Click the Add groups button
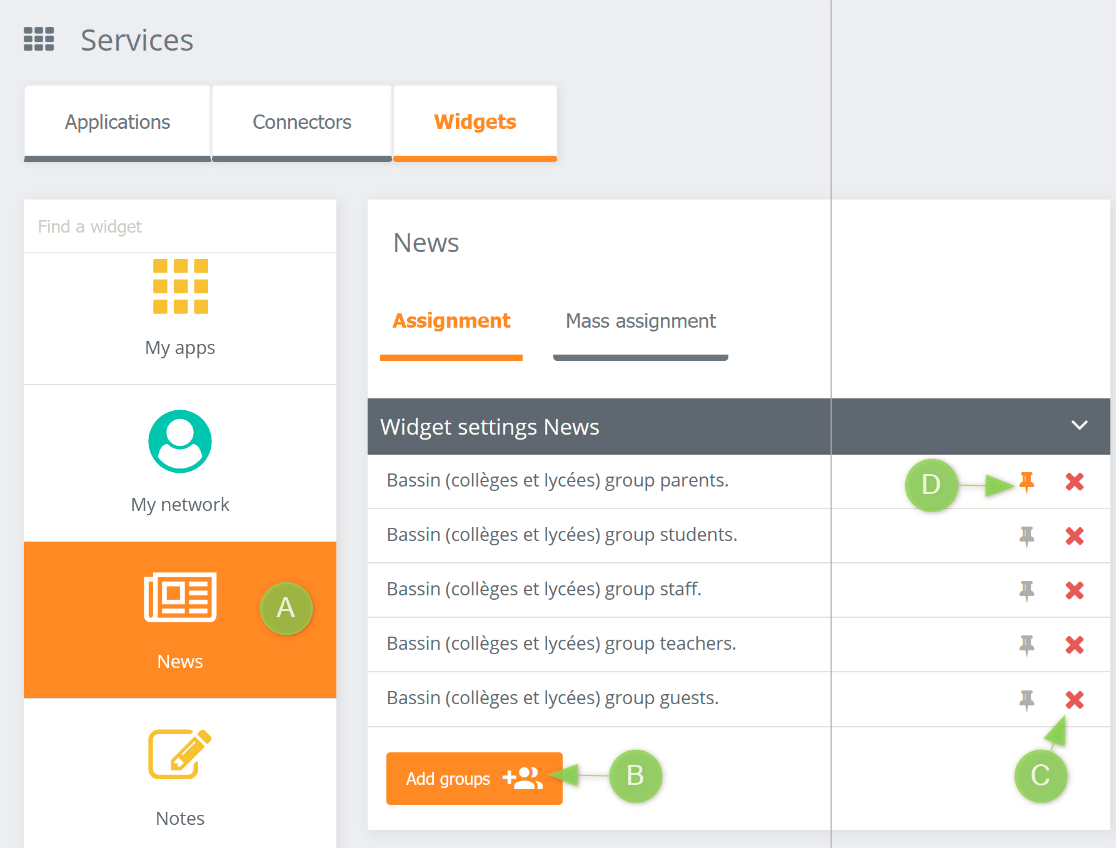 [474, 777]
